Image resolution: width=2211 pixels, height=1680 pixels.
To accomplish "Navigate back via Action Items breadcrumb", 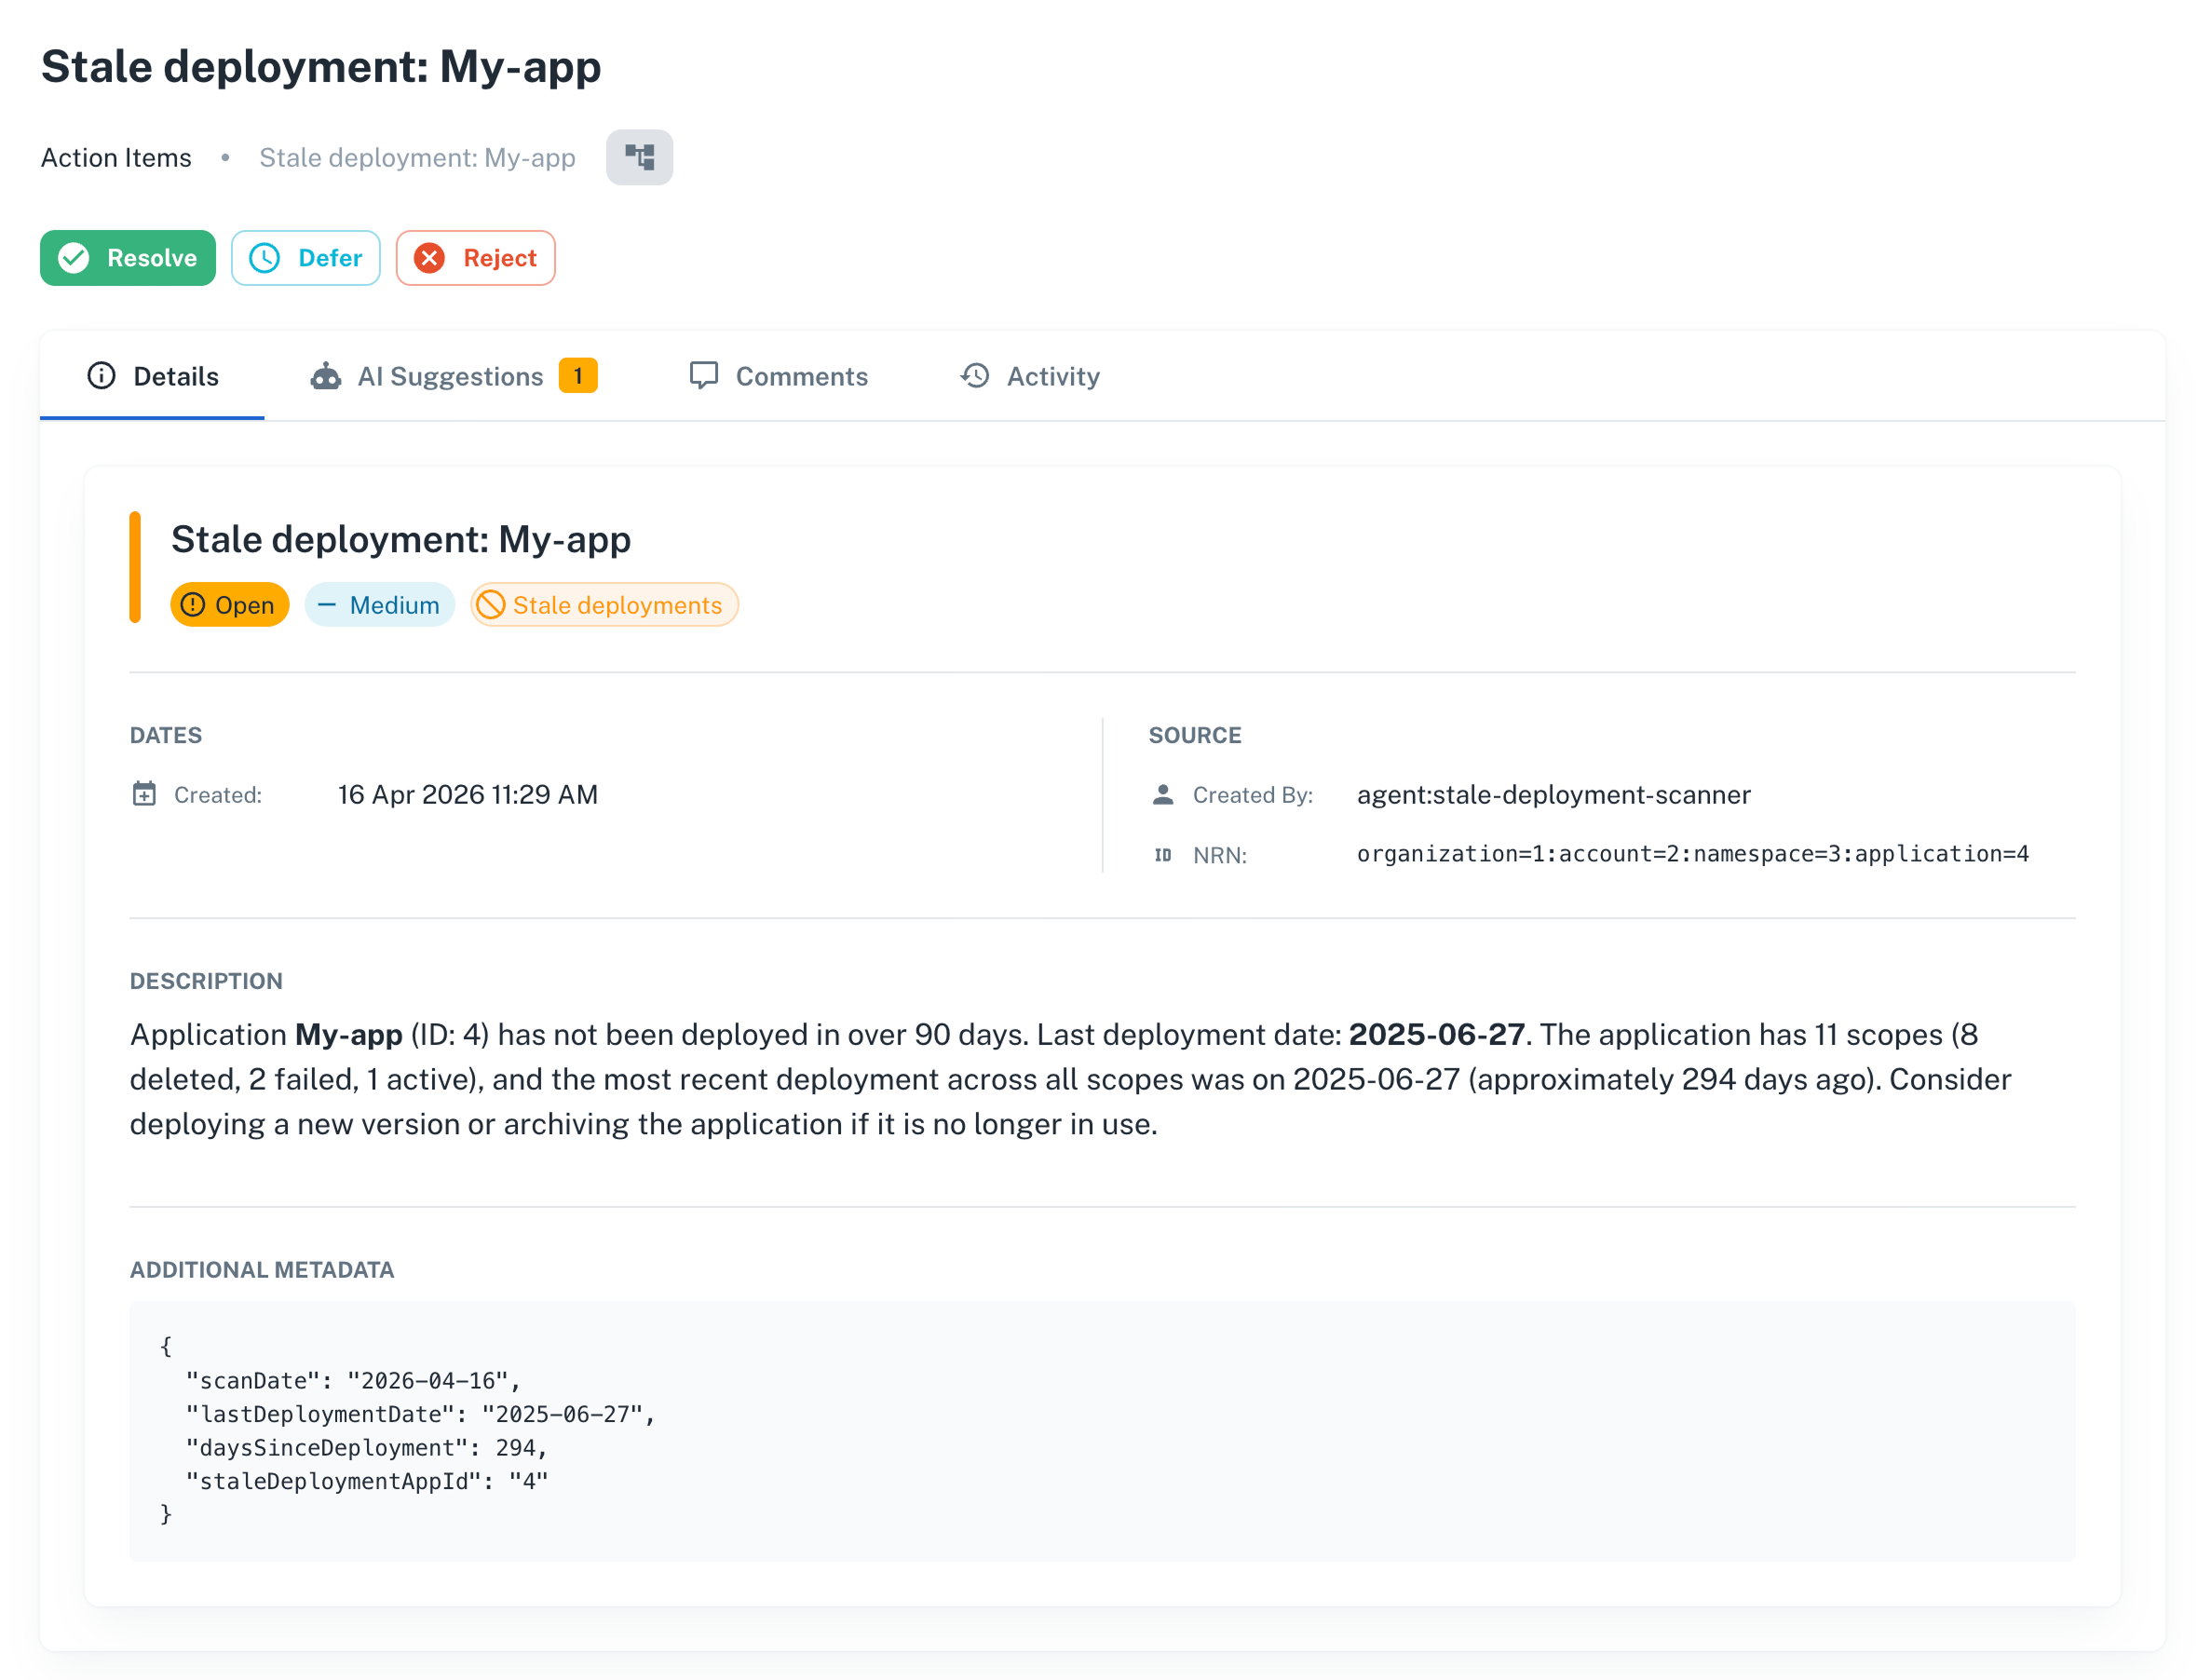I will coord(116,157).
